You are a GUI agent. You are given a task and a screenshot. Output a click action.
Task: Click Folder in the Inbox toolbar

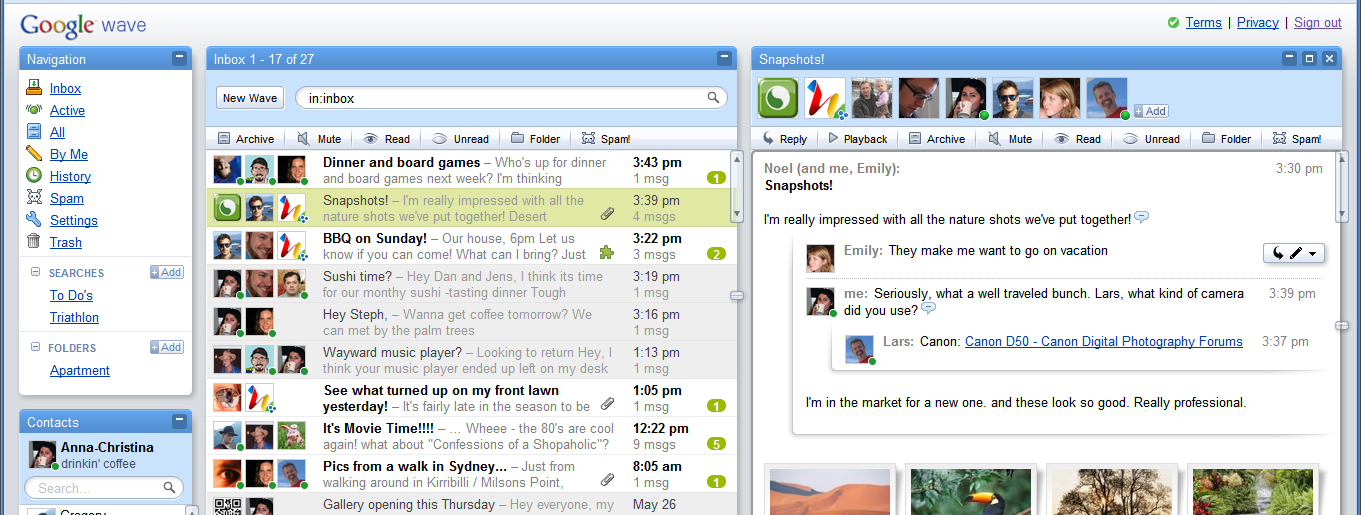(x=535, y=139)
